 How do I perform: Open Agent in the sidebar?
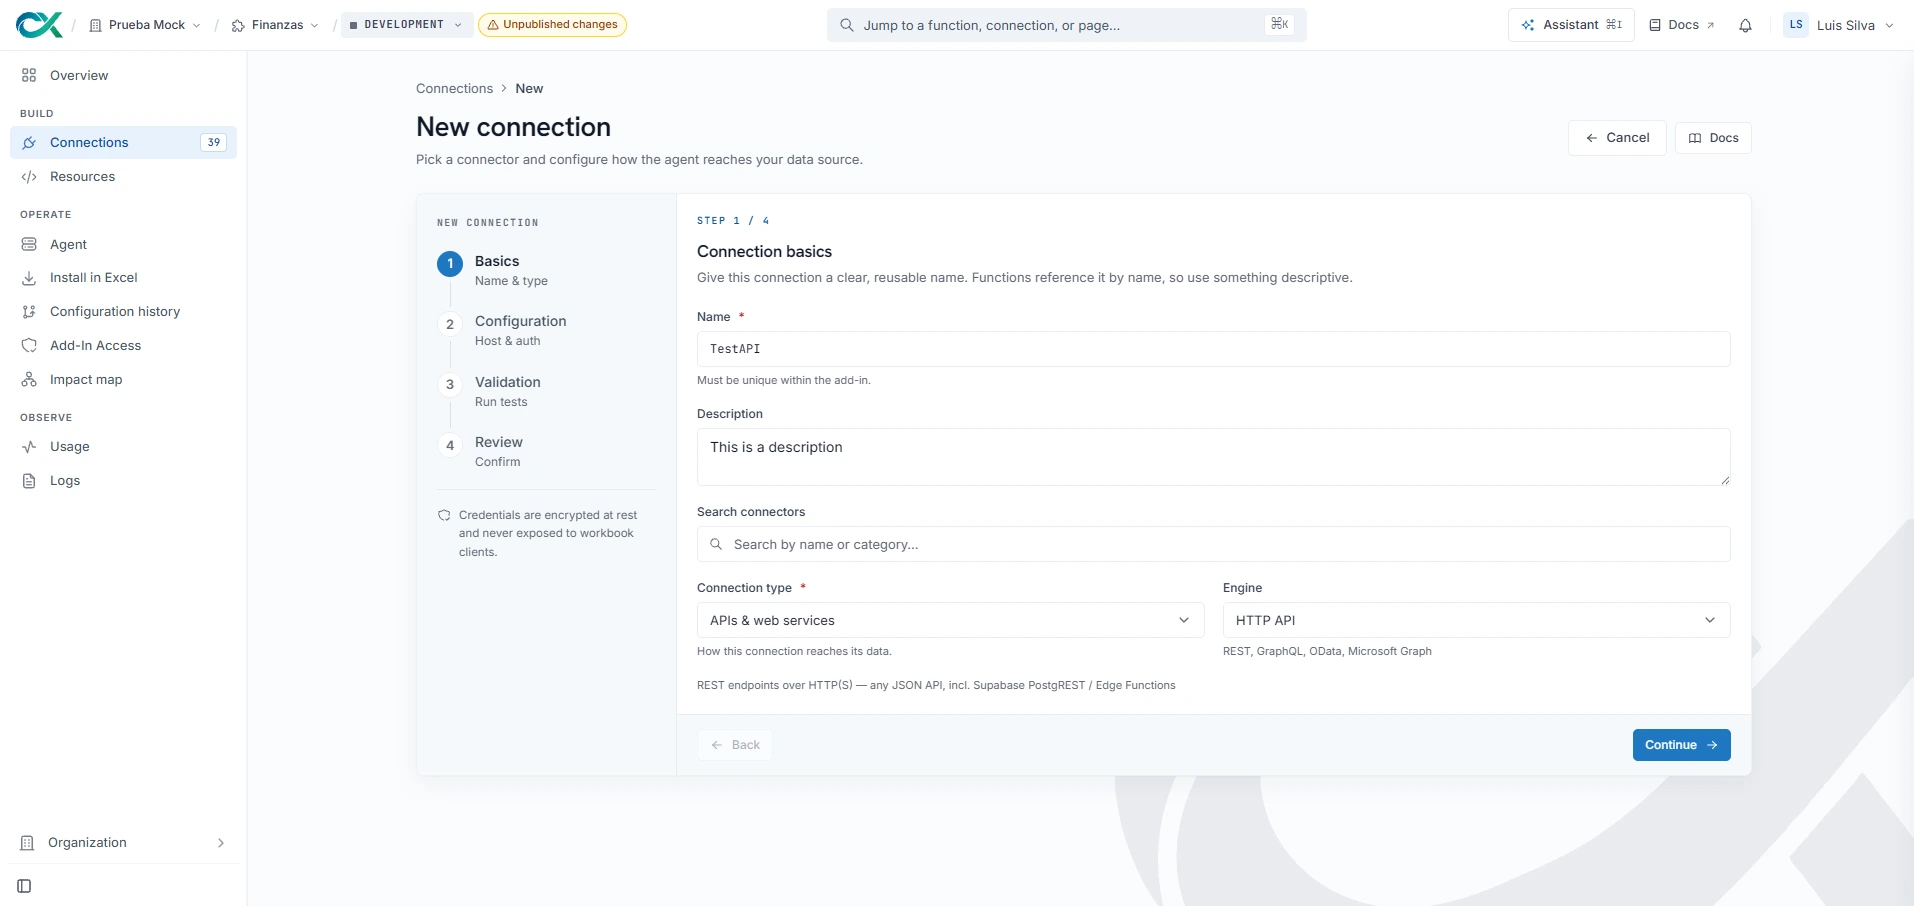tap(123, 244)
